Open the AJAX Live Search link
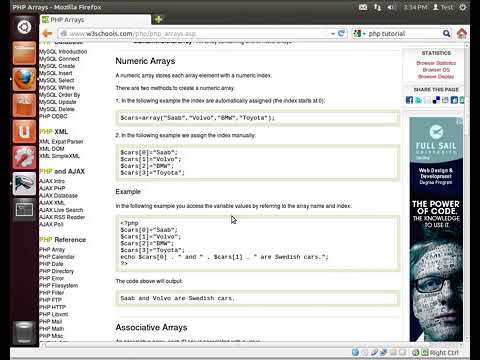The width and height of the screenshot is (480, 360). coord(61,210)
